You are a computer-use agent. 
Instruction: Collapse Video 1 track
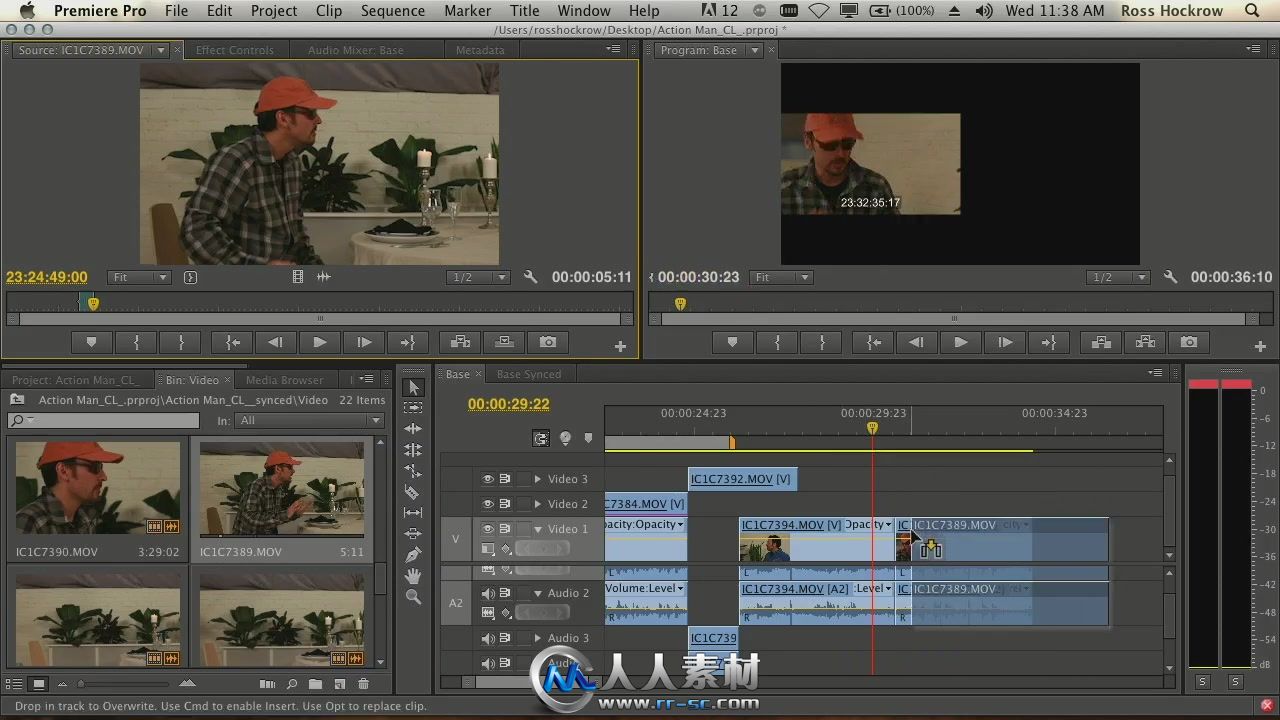(x=537, y=529)
